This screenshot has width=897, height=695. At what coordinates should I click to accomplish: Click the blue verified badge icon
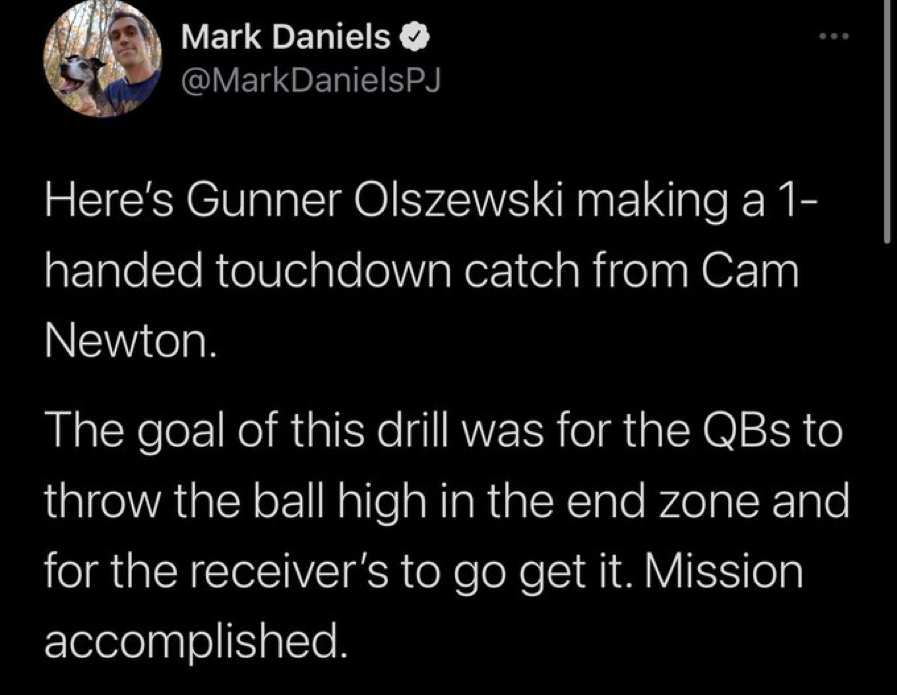click(413, 39)
